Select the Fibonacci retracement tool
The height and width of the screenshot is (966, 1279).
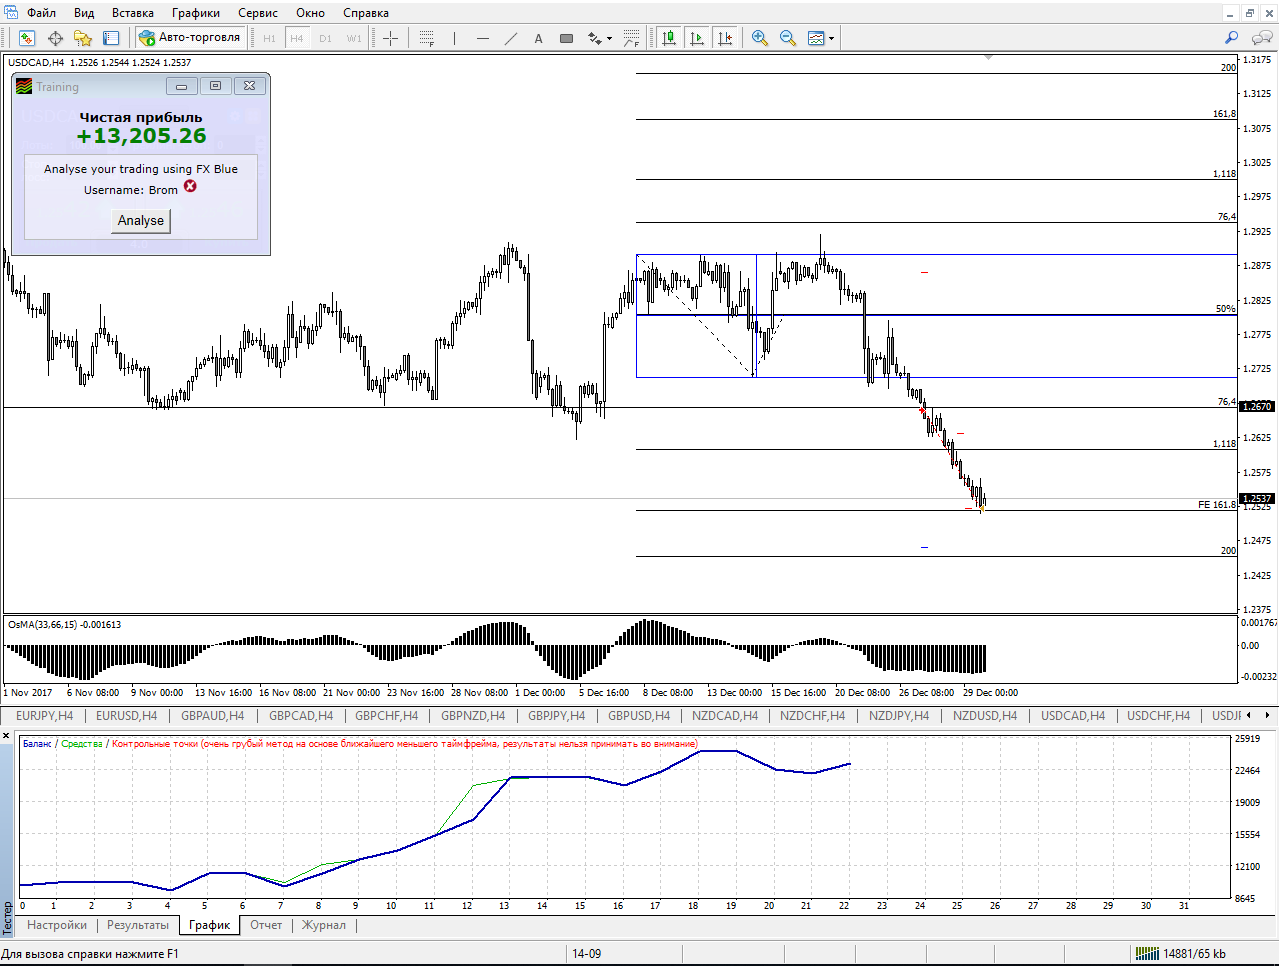click(x=427, y=38)
